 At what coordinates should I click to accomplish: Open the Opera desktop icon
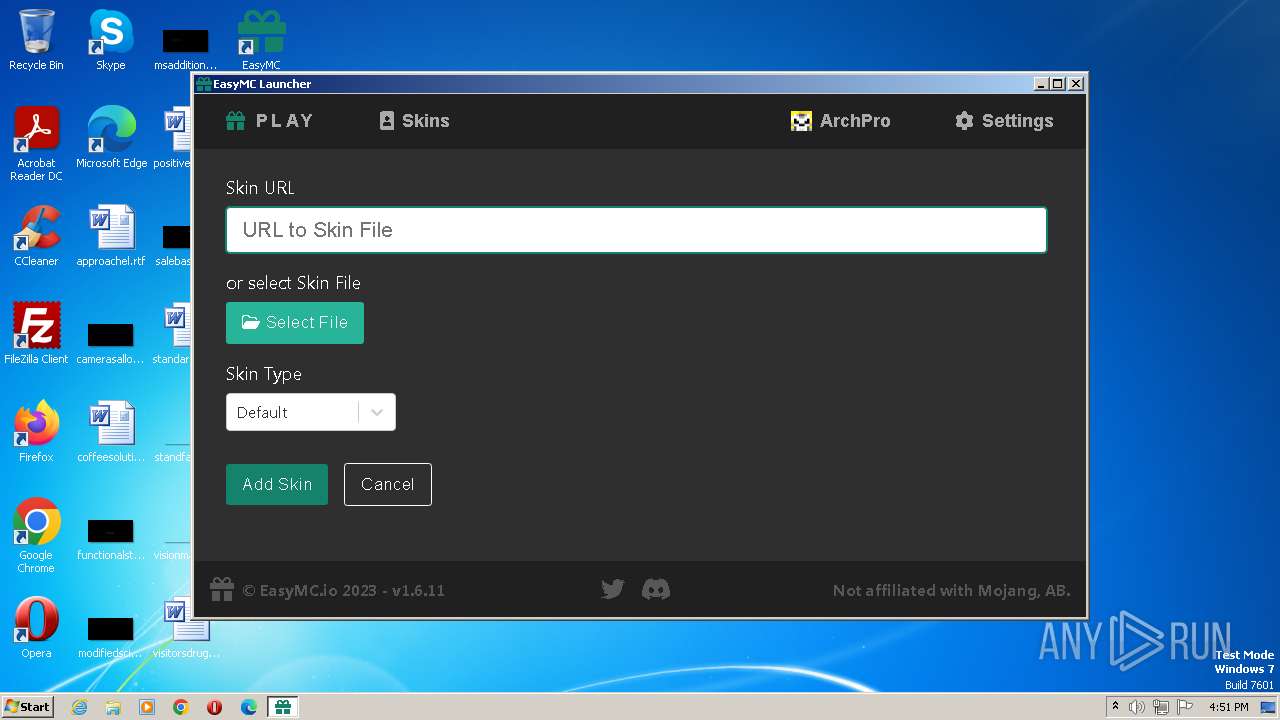(x=36, y=628)
